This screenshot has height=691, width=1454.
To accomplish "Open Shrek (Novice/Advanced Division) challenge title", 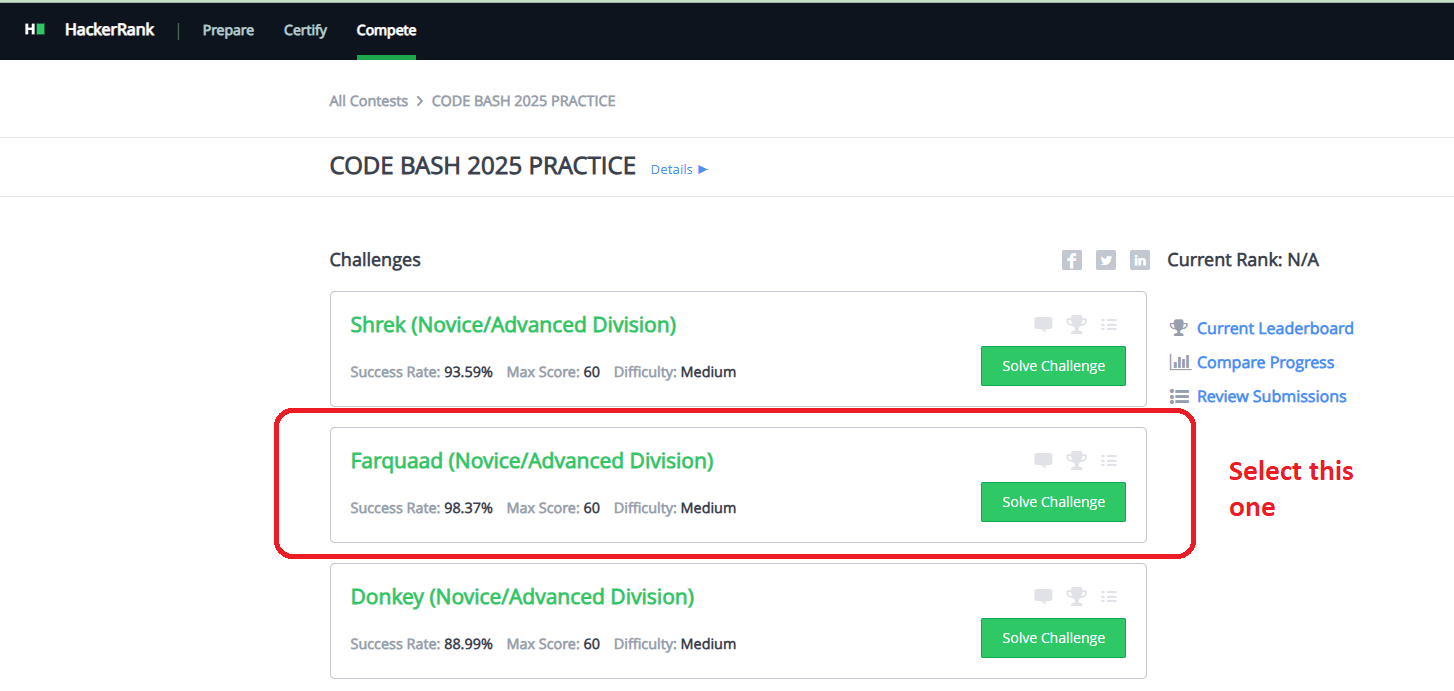I will 513,325.
